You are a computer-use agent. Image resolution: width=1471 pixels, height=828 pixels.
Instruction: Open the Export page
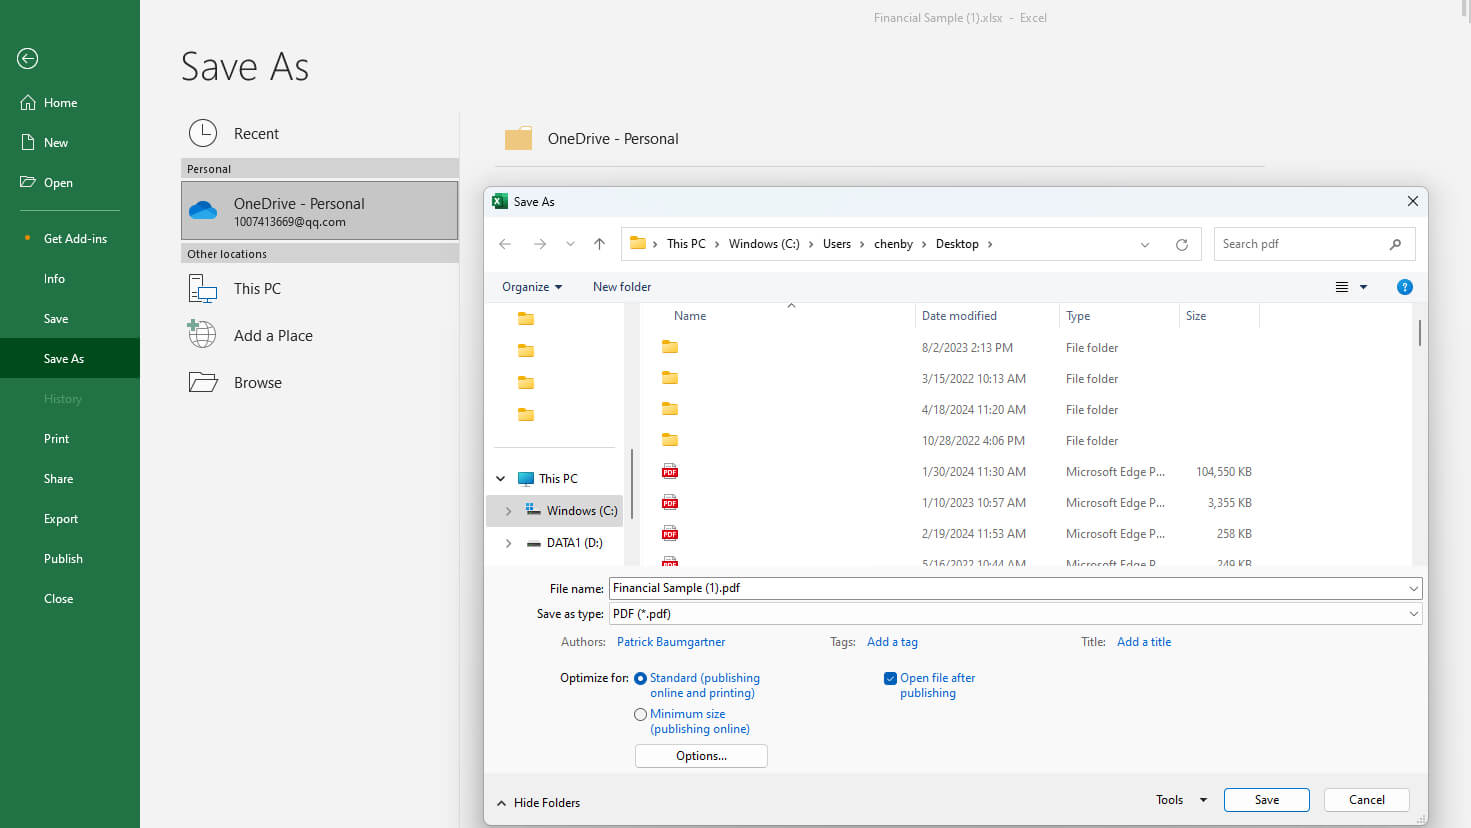pos(60,518)
